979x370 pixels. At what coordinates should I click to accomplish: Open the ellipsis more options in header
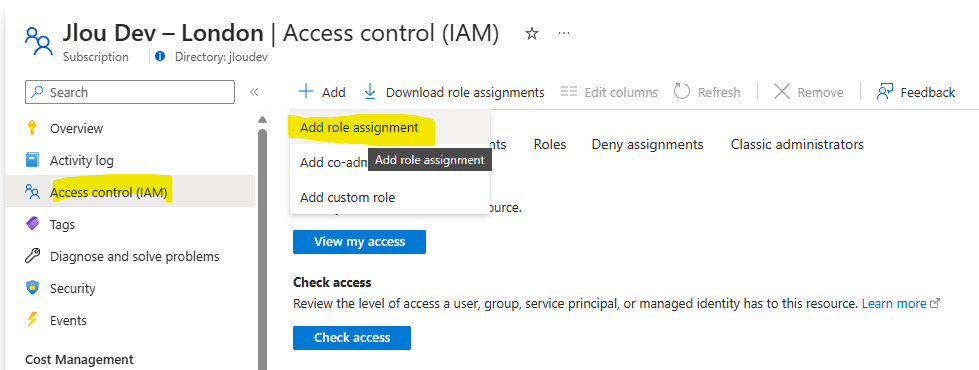tap(564, 33)
